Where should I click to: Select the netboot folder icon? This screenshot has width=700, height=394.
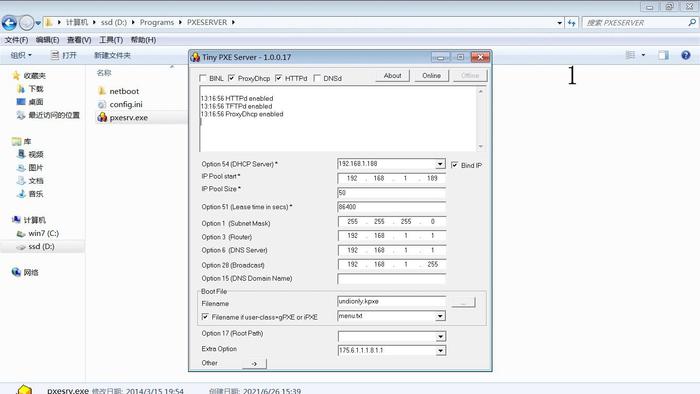coord(102,91)
